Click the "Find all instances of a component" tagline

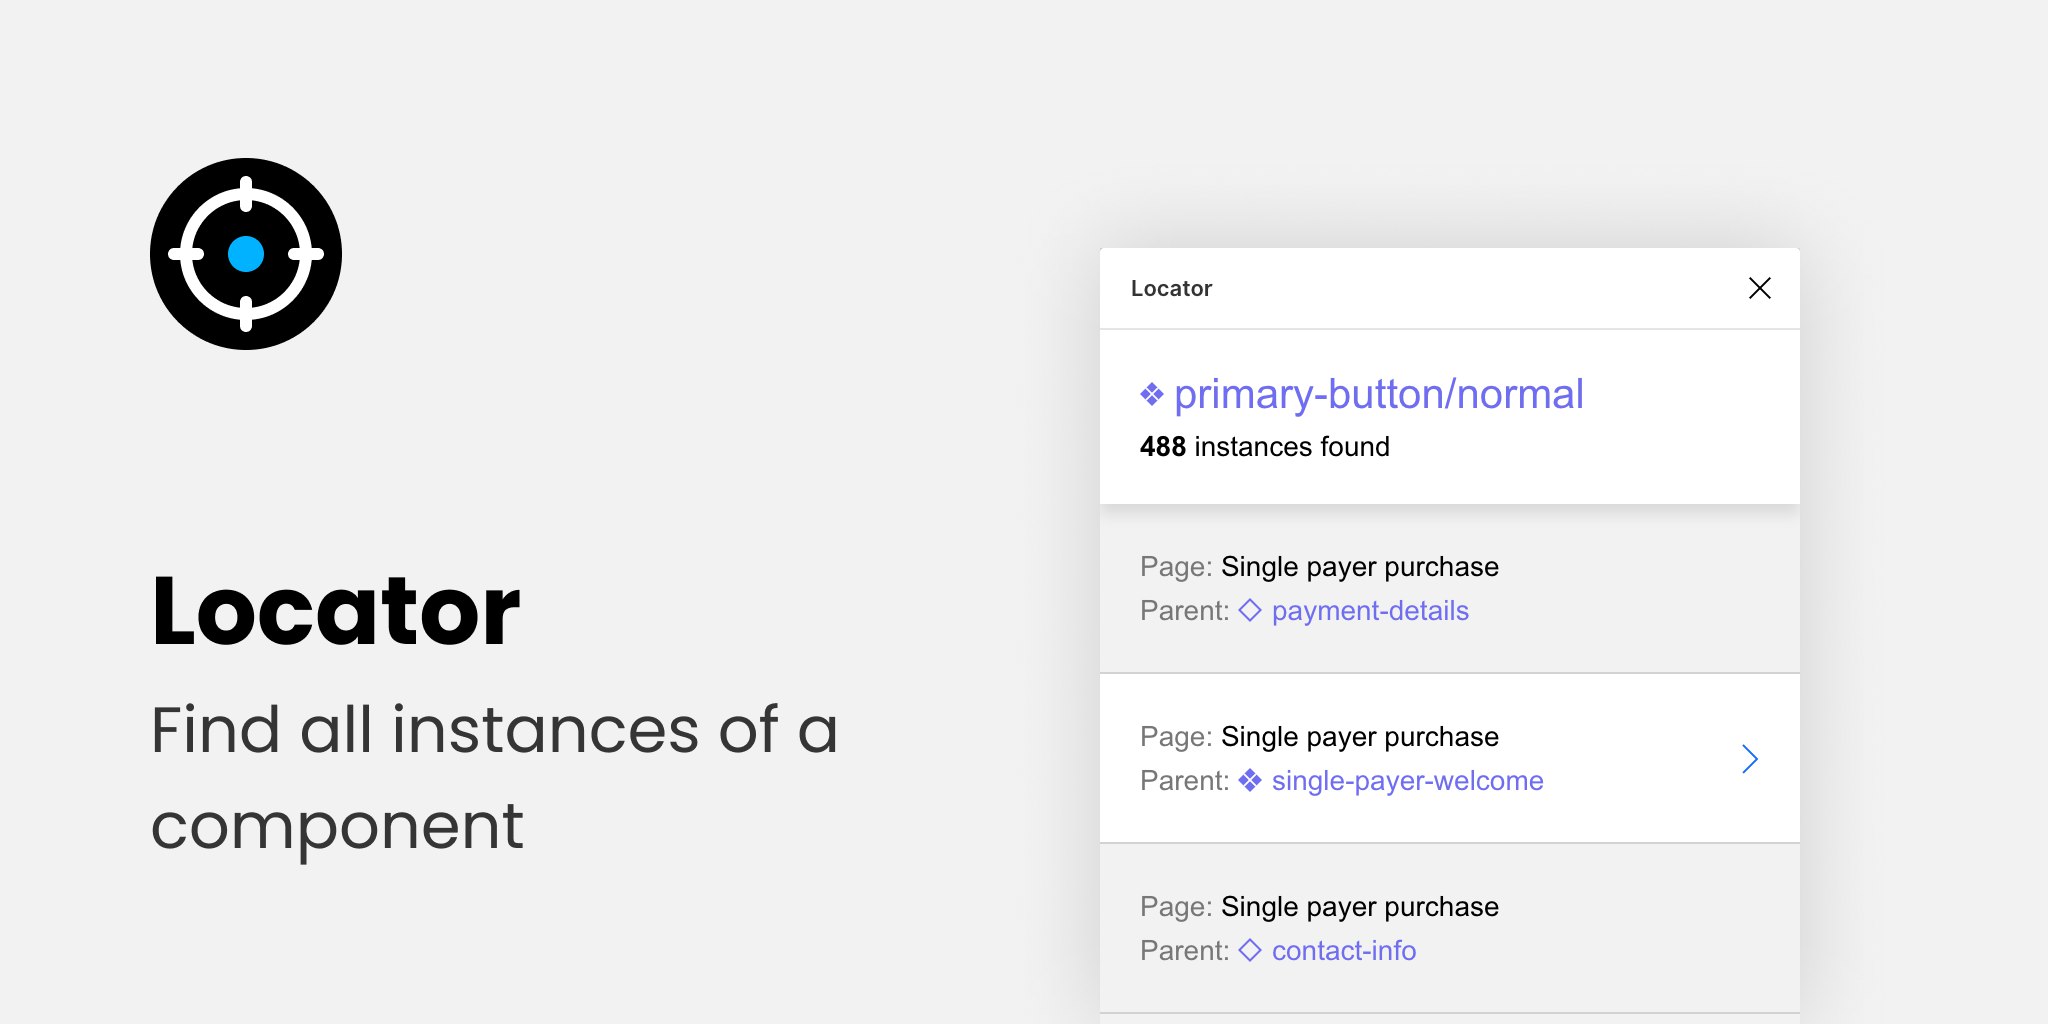pos(494,777)
